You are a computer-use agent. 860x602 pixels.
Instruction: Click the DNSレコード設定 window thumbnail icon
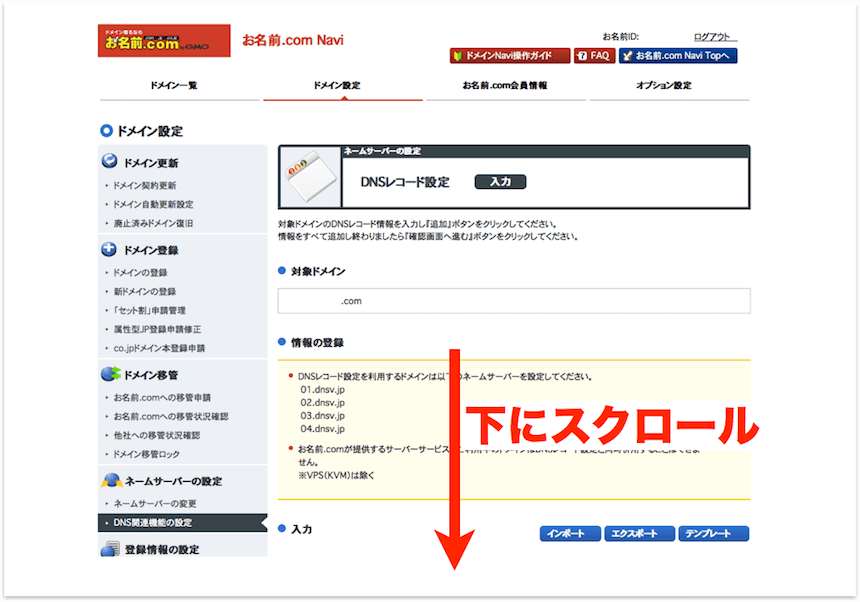point(310,177)
